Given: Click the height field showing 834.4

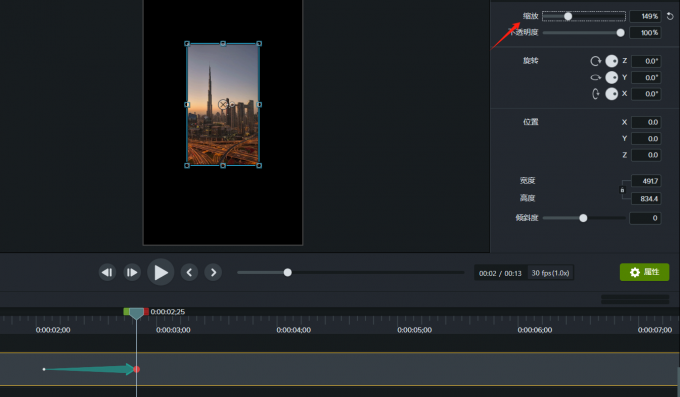Looking at the screenshot, I should coord(646,199).
